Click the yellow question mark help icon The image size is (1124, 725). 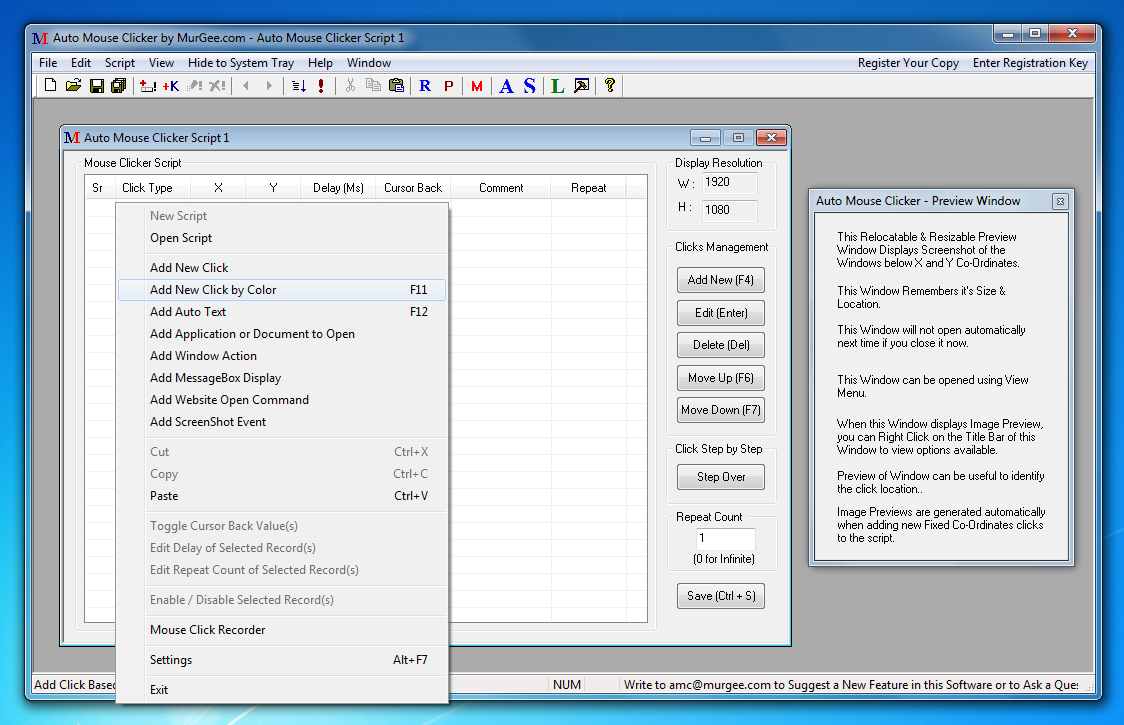pyautogui.click(x=610, y=85)
